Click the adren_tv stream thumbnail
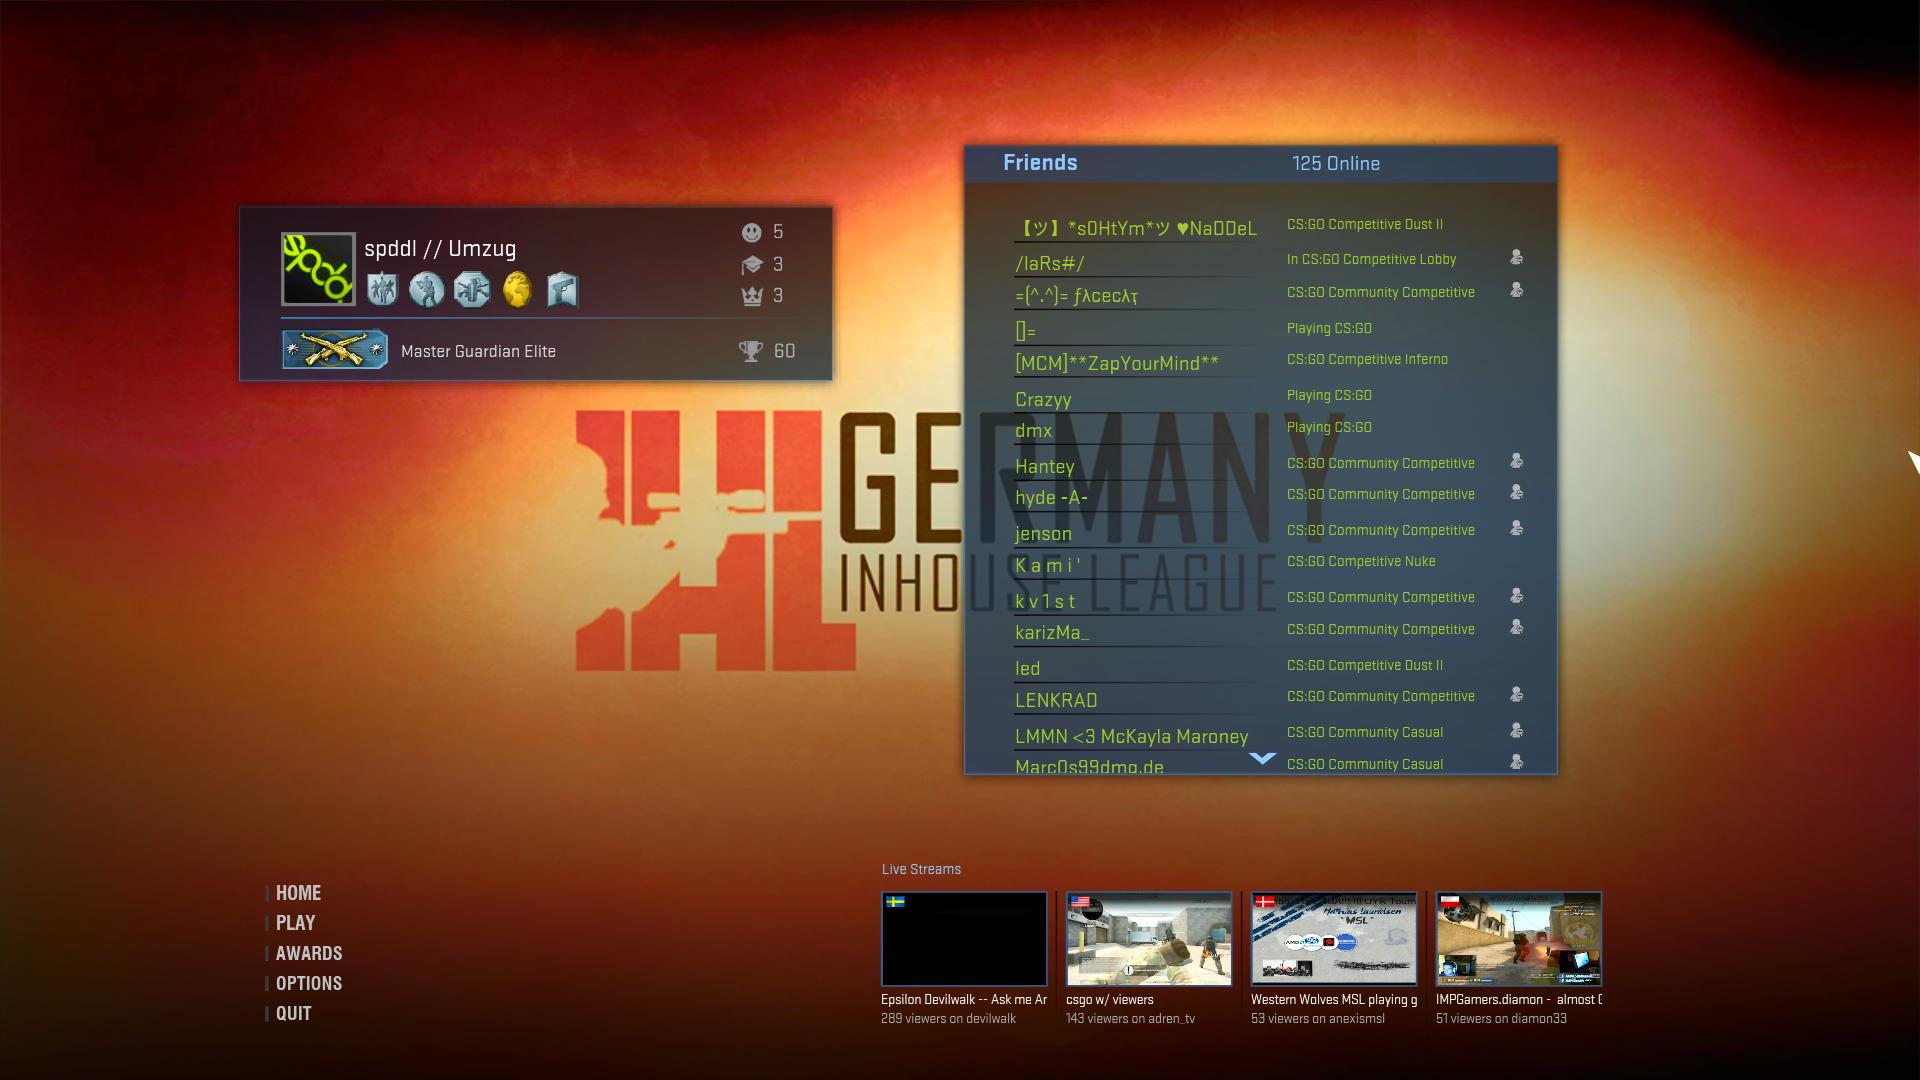Screen dimensions: 1920x1080 pos(1148,939)
